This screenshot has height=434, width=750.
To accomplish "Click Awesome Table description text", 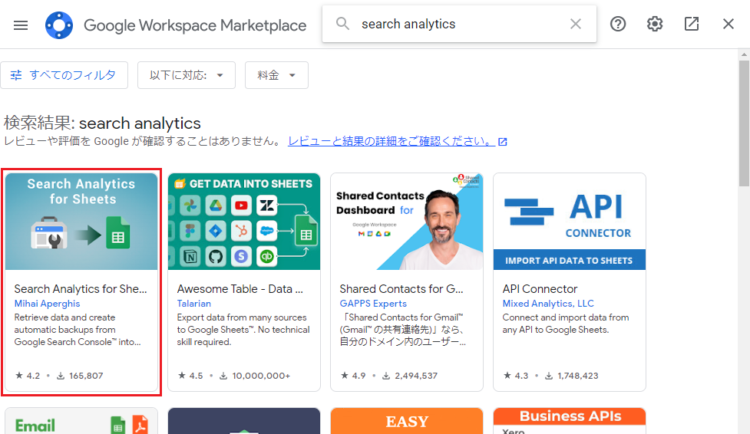I will click(x=243, y=330).
